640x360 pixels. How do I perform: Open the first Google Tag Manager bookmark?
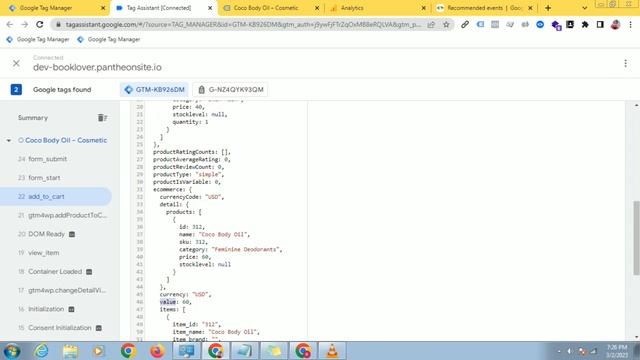[x=38, y=39]
